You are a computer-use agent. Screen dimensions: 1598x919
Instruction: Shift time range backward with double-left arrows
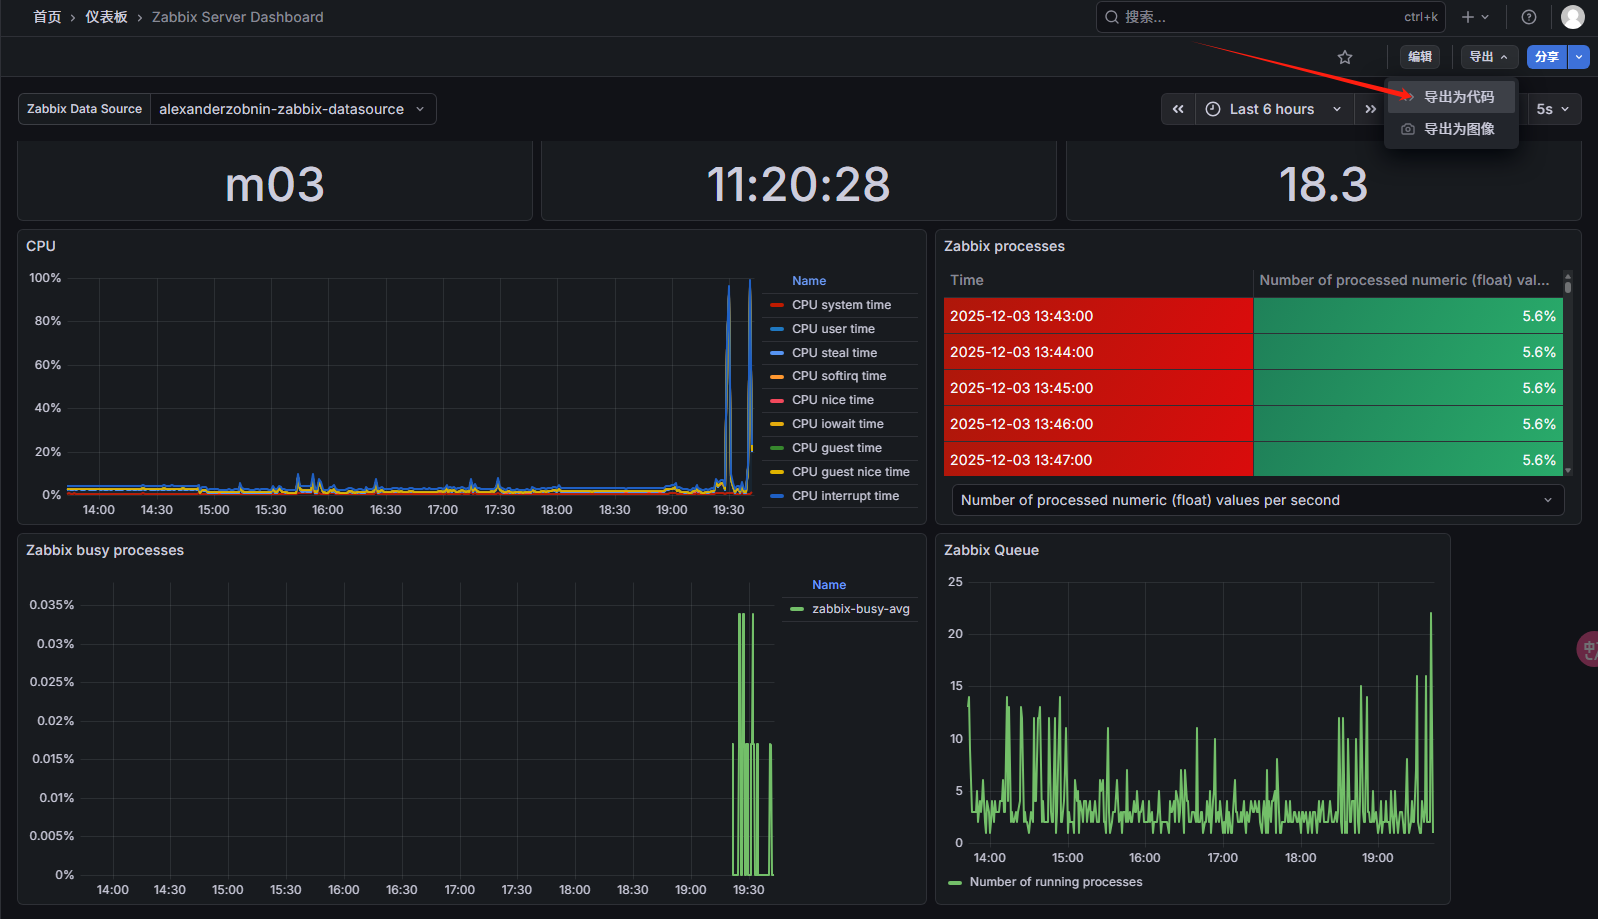(x=1178, y=109)
